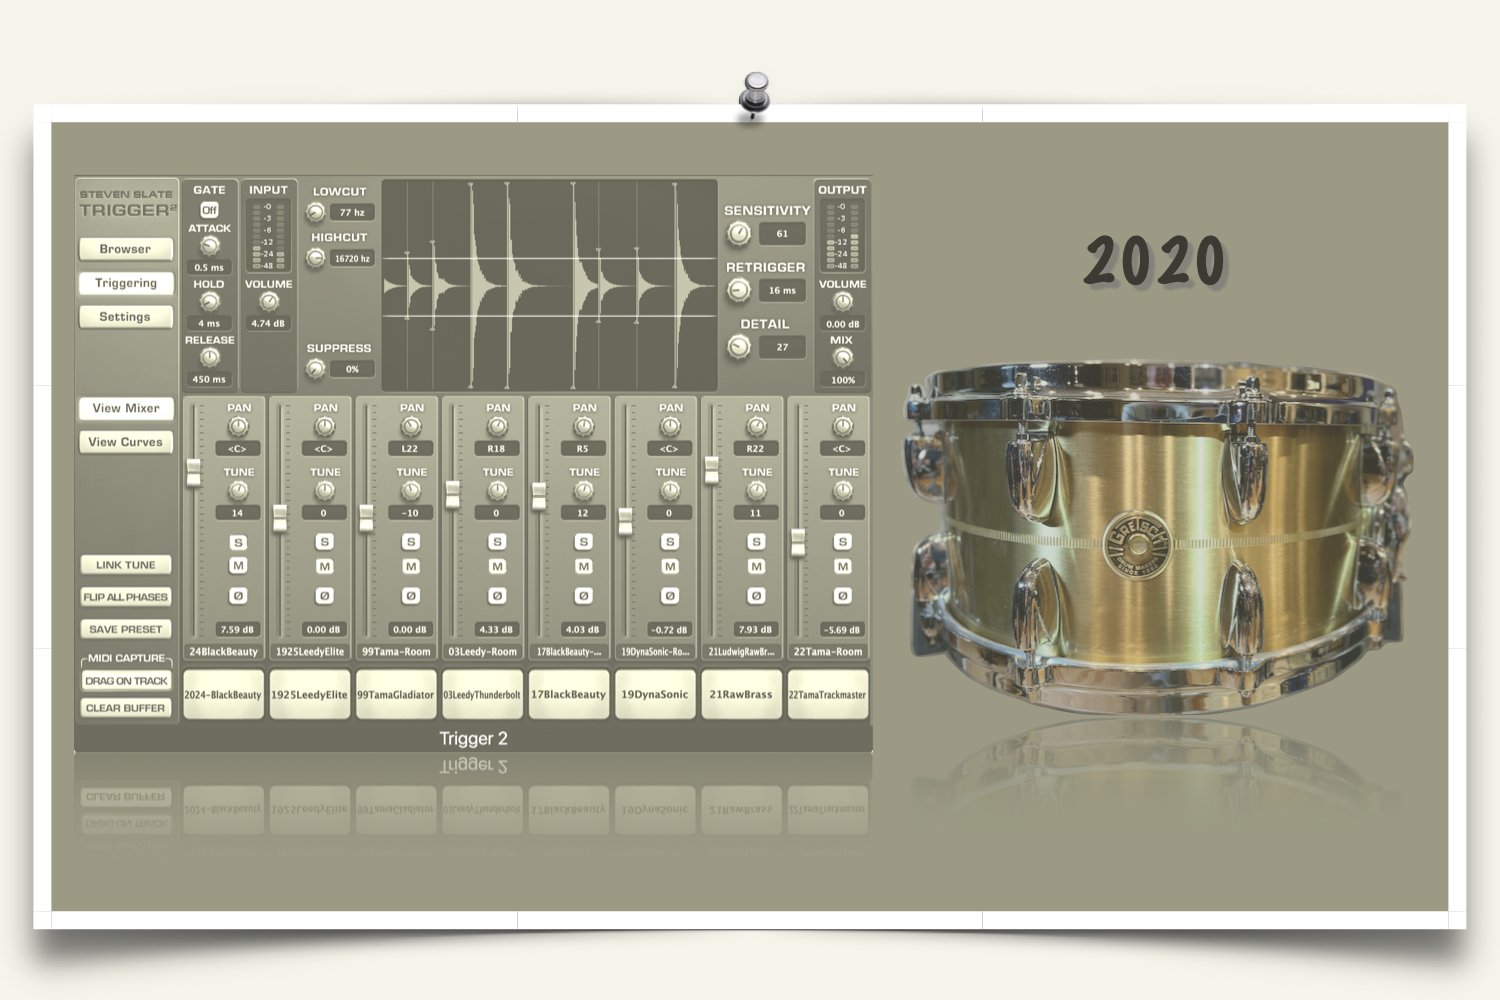1500x1000 pixels.
Task: Toggle the LINK TUNE button
Action: pos(125,565)
